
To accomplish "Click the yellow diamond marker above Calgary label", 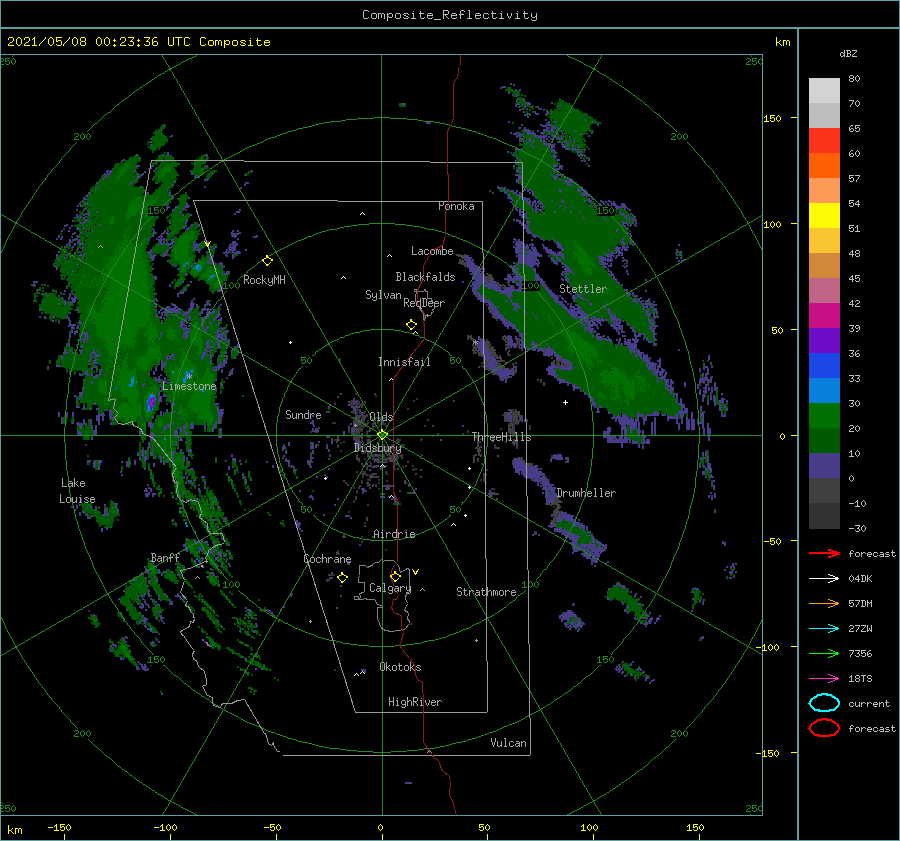I will pyautogui.click(x=395, y=576).
